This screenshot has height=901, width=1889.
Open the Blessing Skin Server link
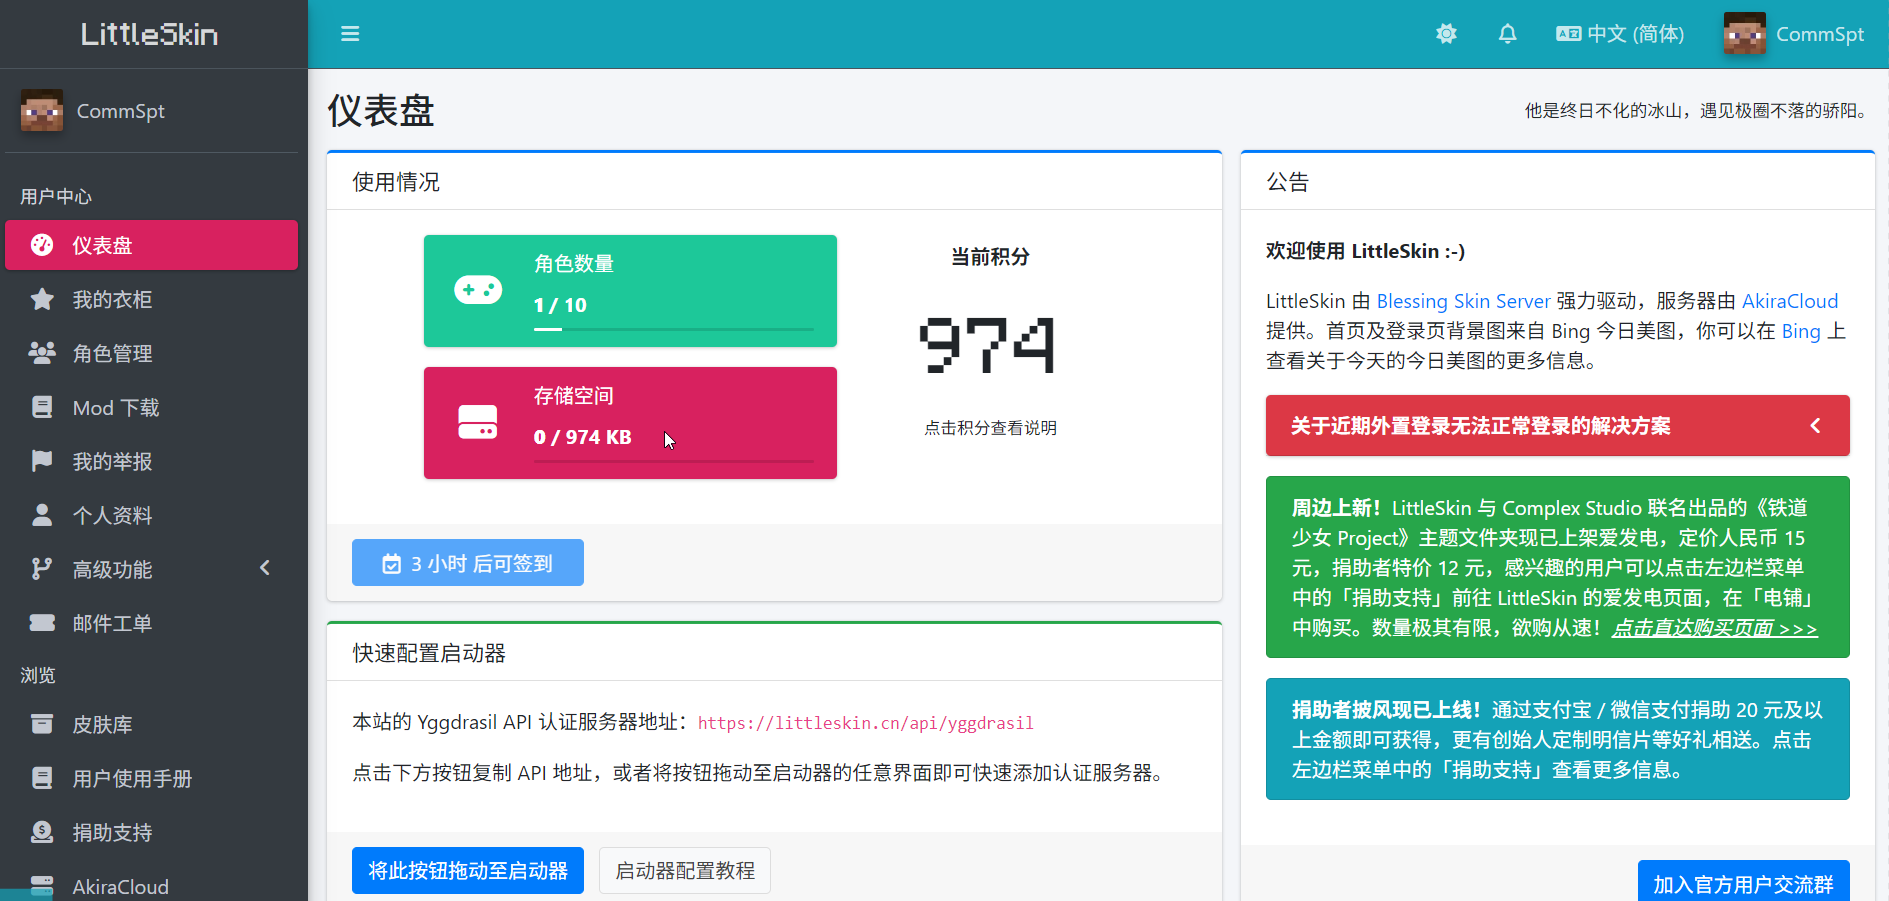pos(1463,301)
